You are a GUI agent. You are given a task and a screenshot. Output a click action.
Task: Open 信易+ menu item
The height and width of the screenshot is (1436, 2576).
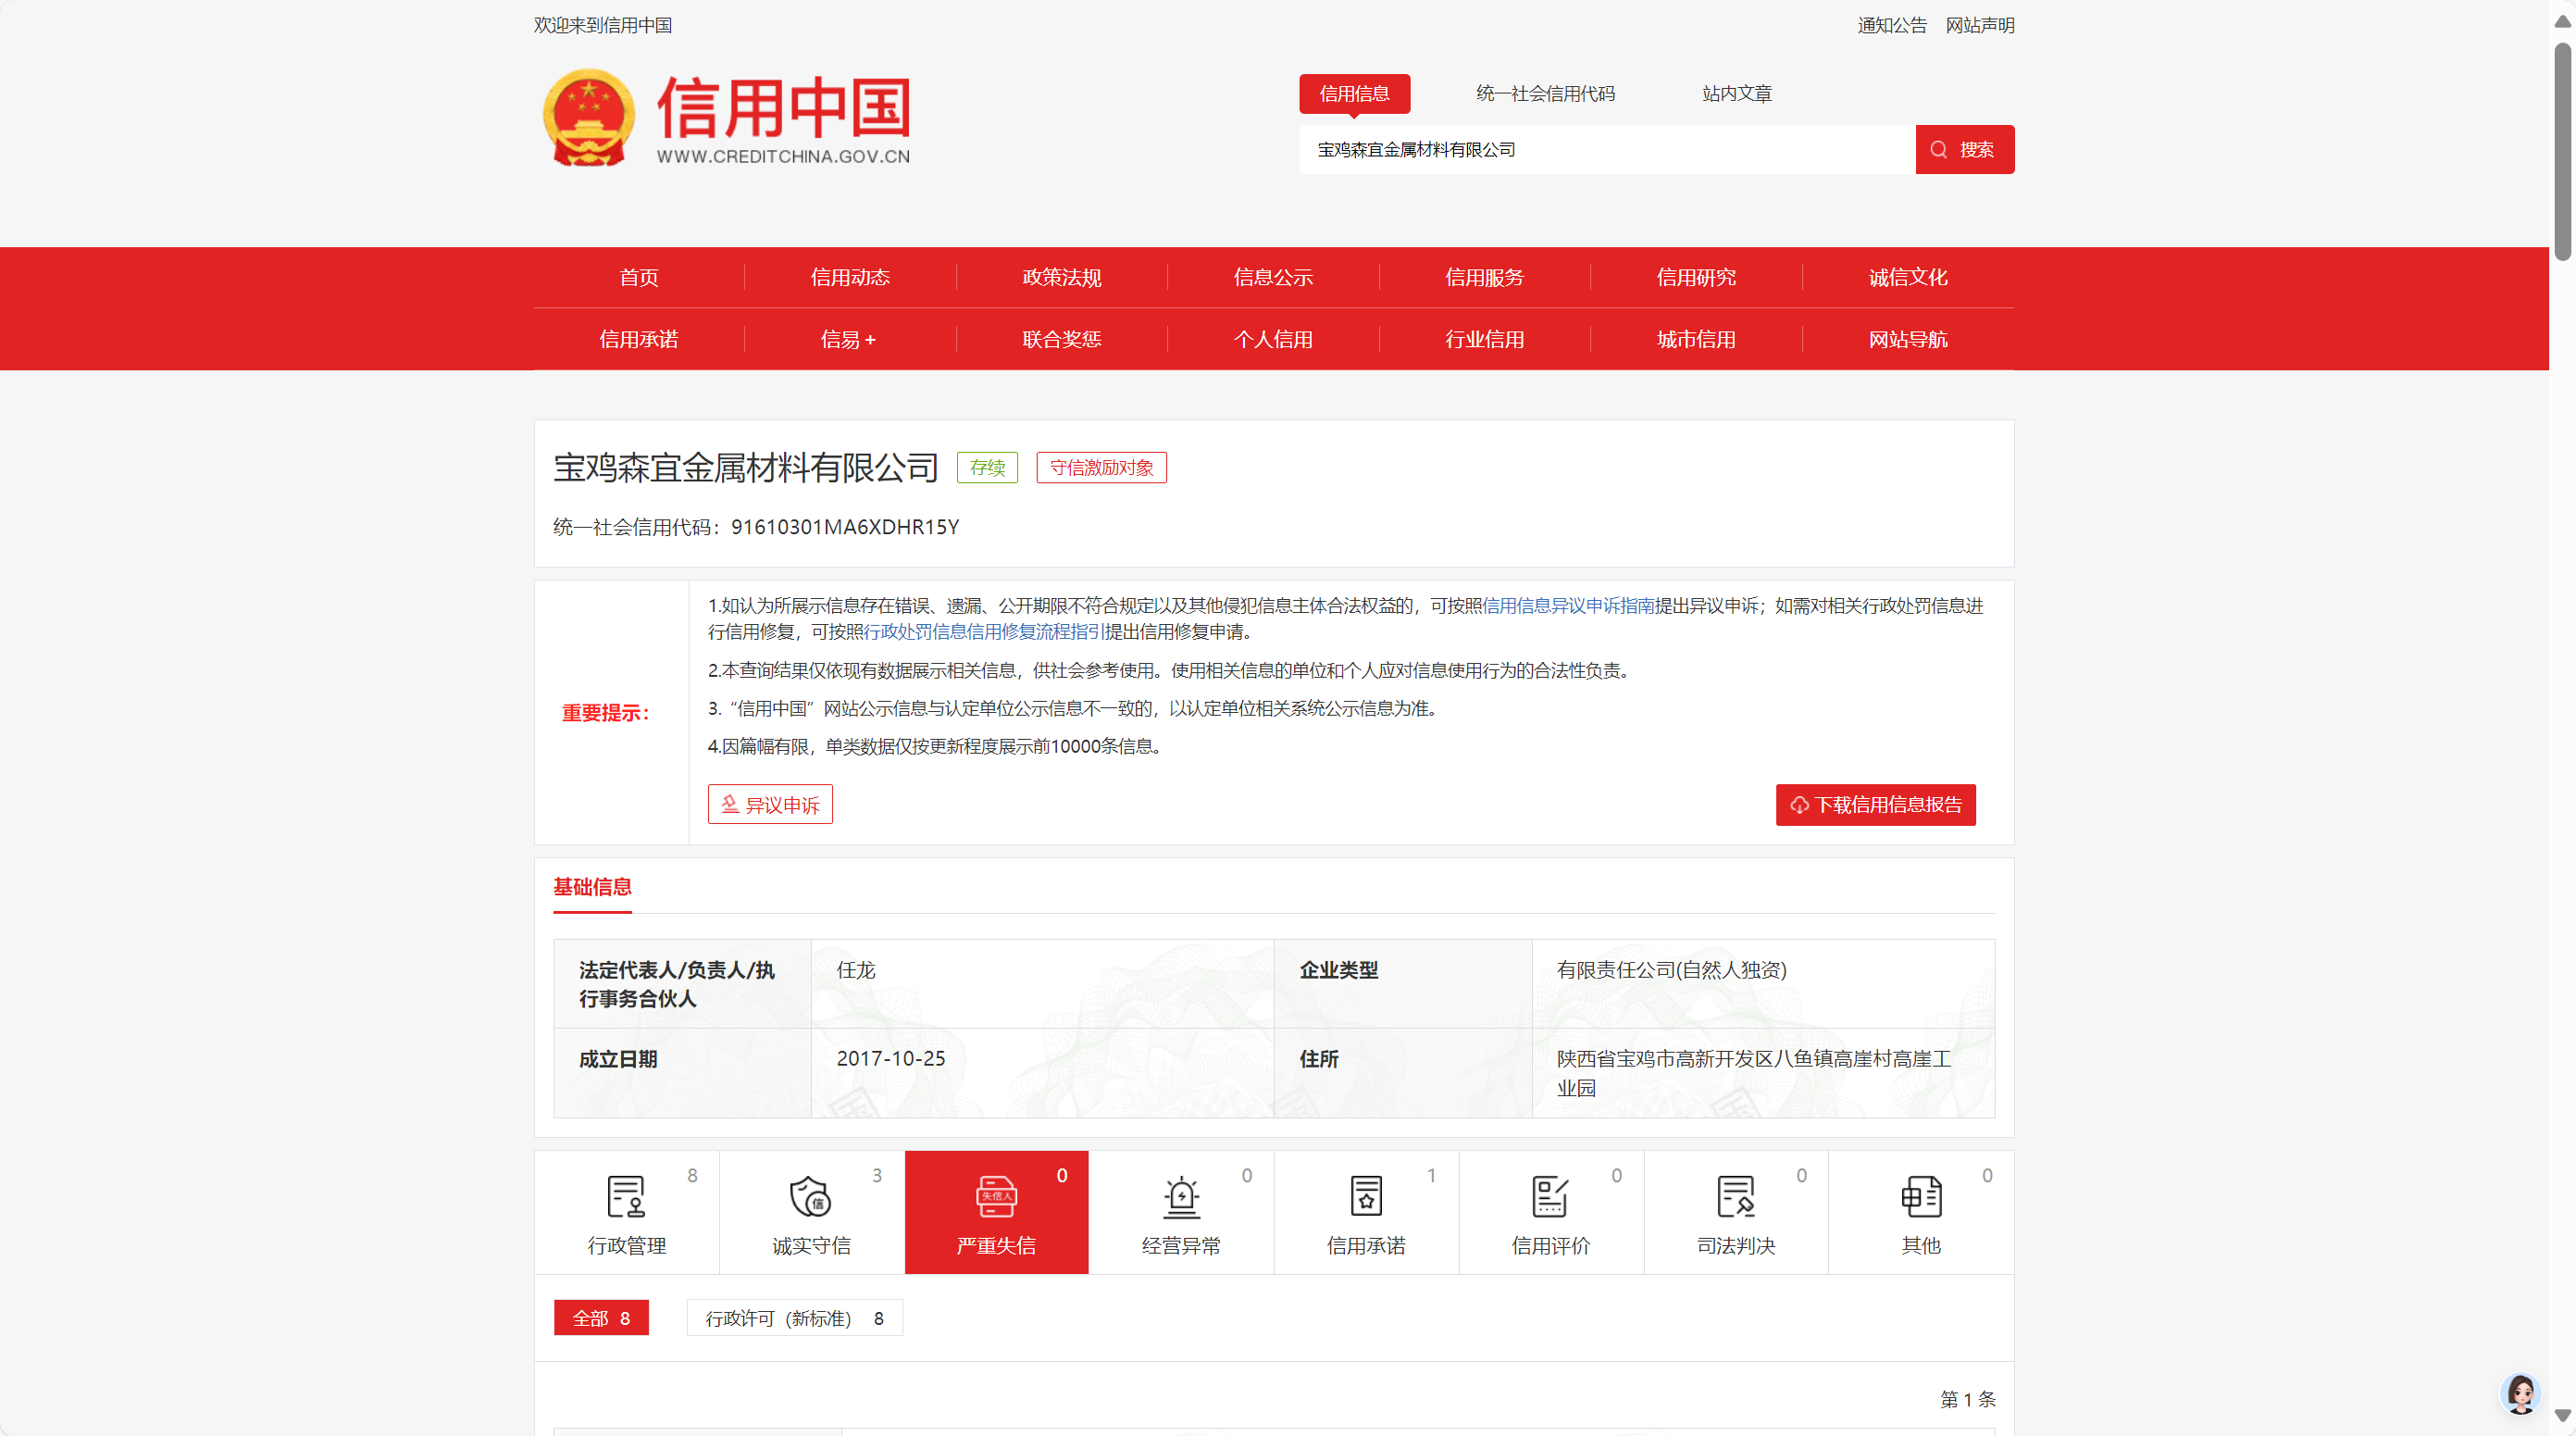[x=849, y=339]
